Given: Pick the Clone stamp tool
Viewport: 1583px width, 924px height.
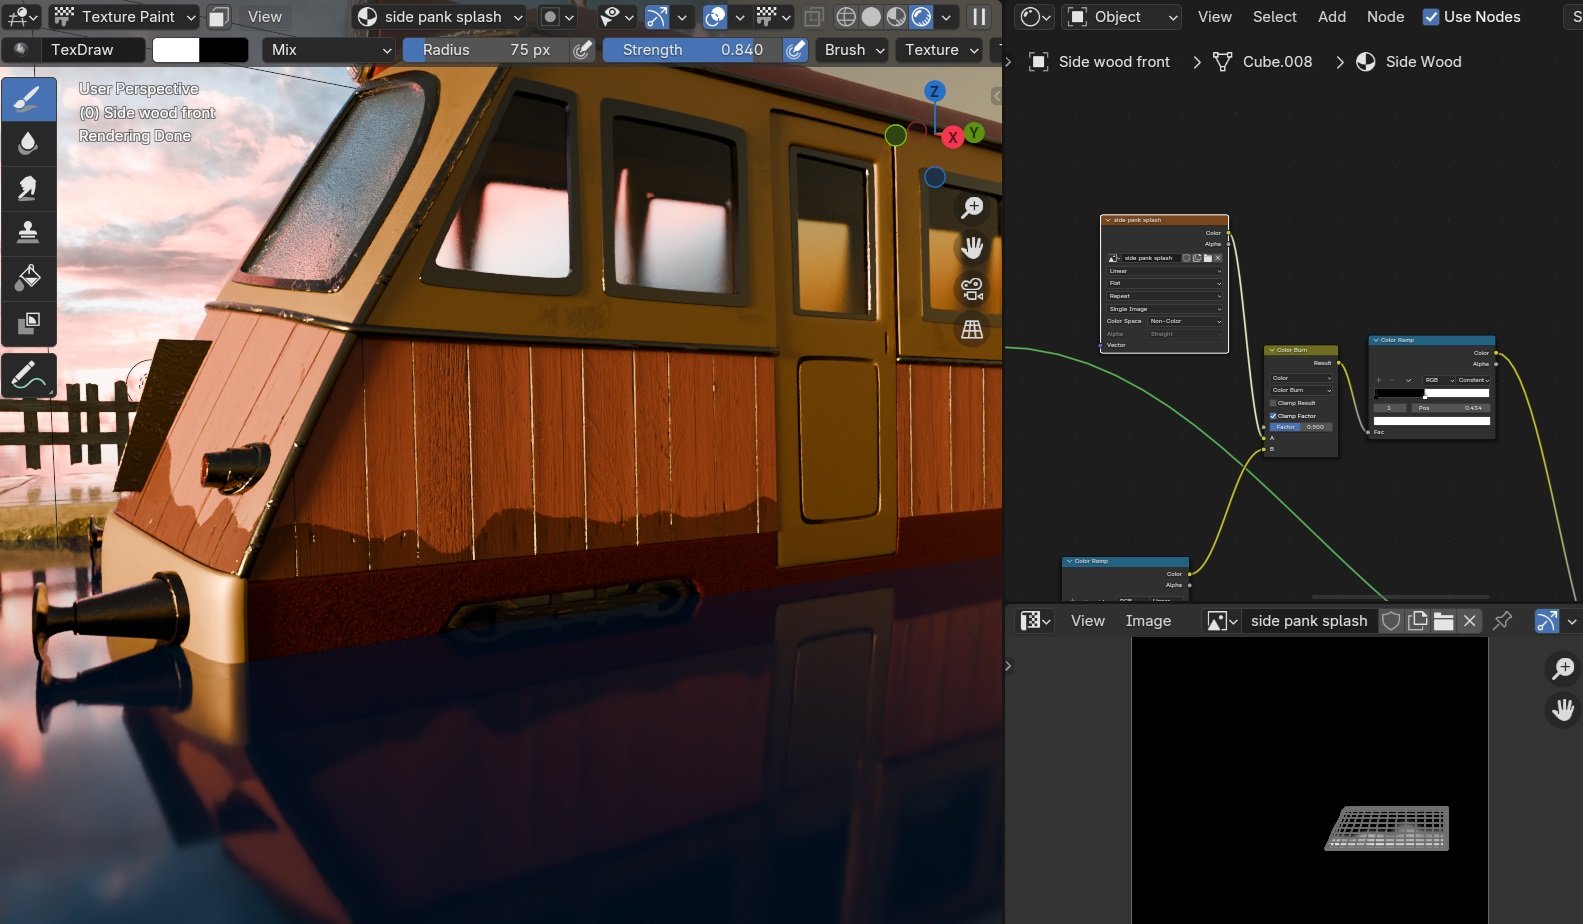Looking at the screenshot, I should coord(28,232).
